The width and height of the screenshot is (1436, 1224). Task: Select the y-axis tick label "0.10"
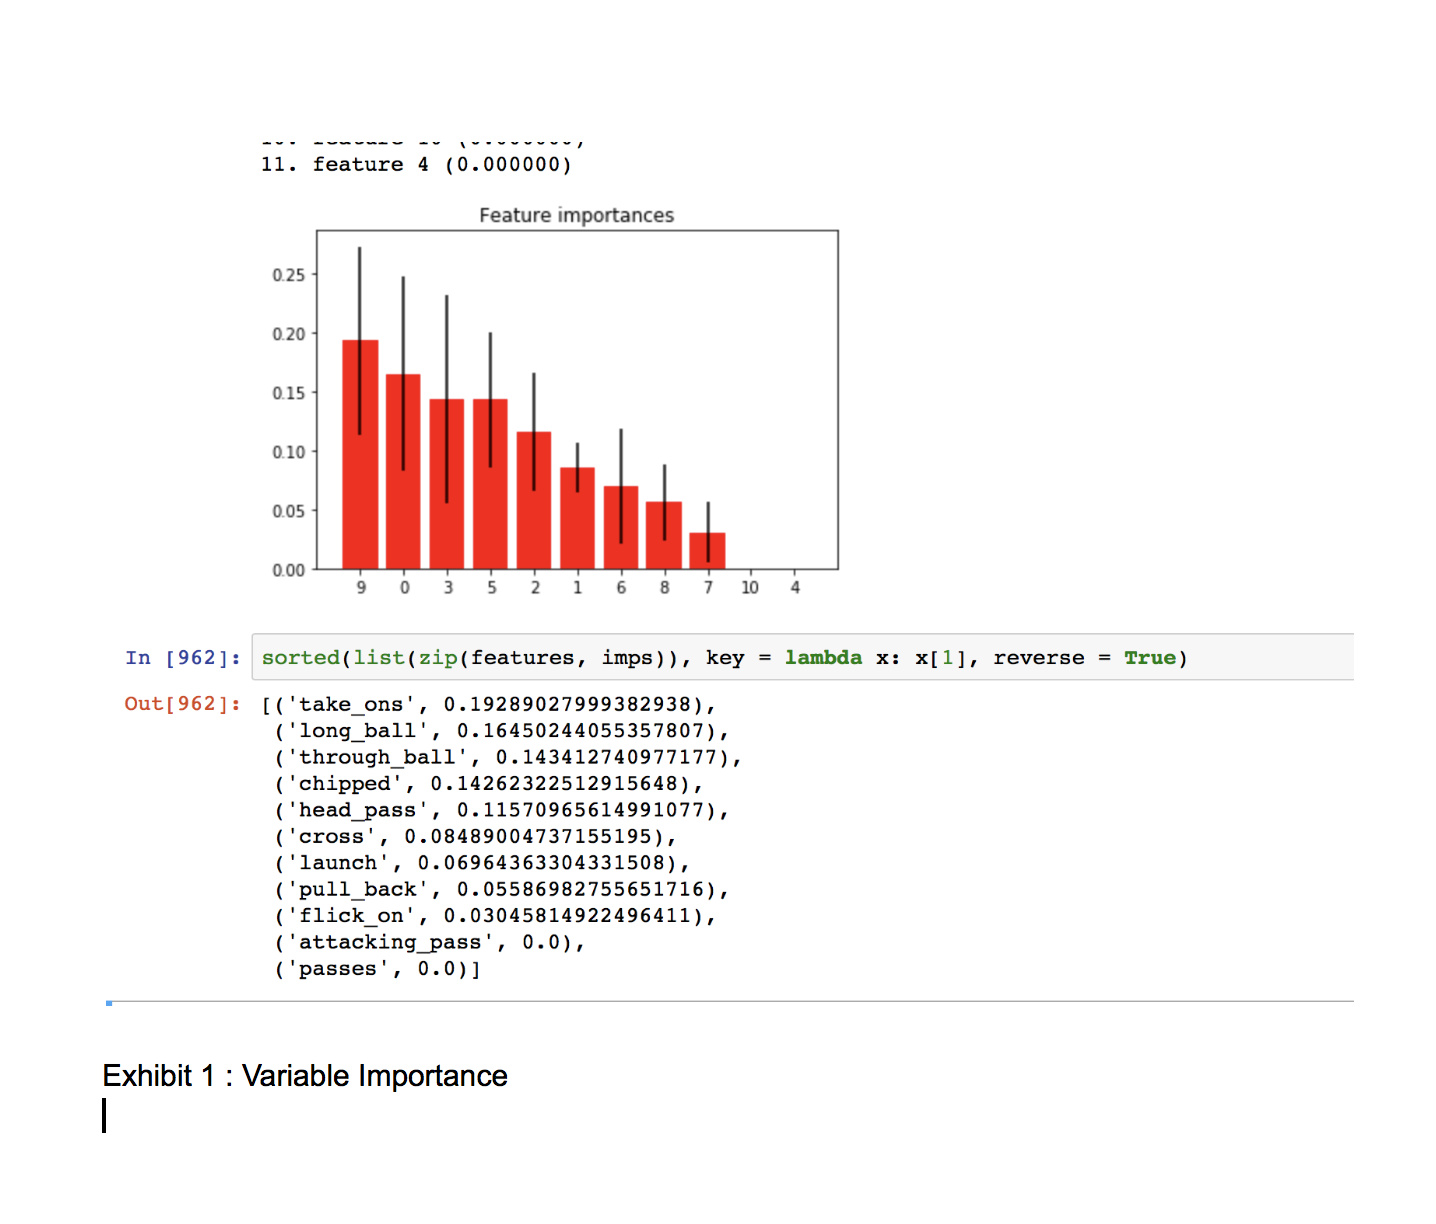pyautogui.click(x=289, y=452)
